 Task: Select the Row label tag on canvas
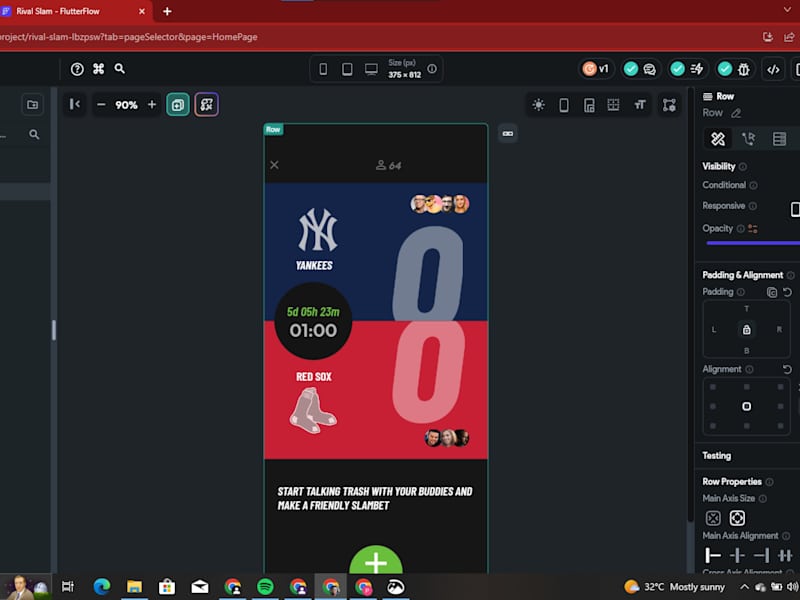click(273, 130)
